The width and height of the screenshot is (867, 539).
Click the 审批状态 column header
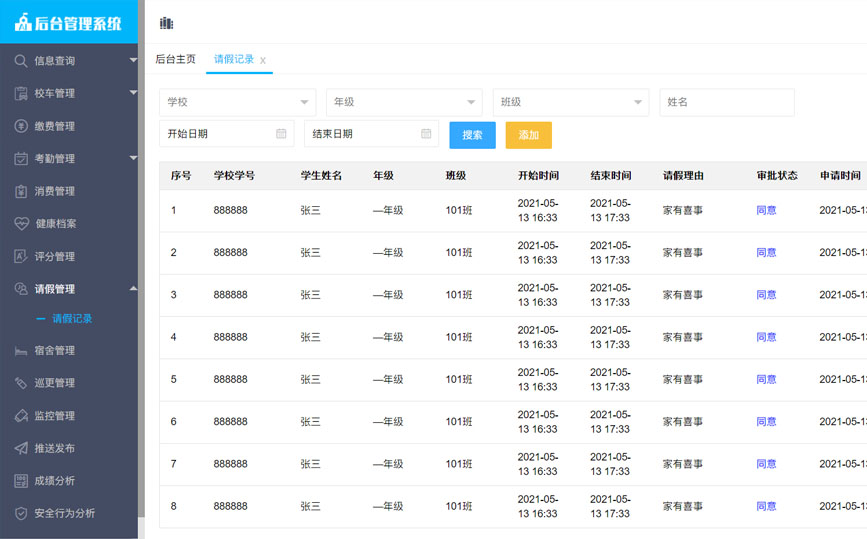click(777, 176)
